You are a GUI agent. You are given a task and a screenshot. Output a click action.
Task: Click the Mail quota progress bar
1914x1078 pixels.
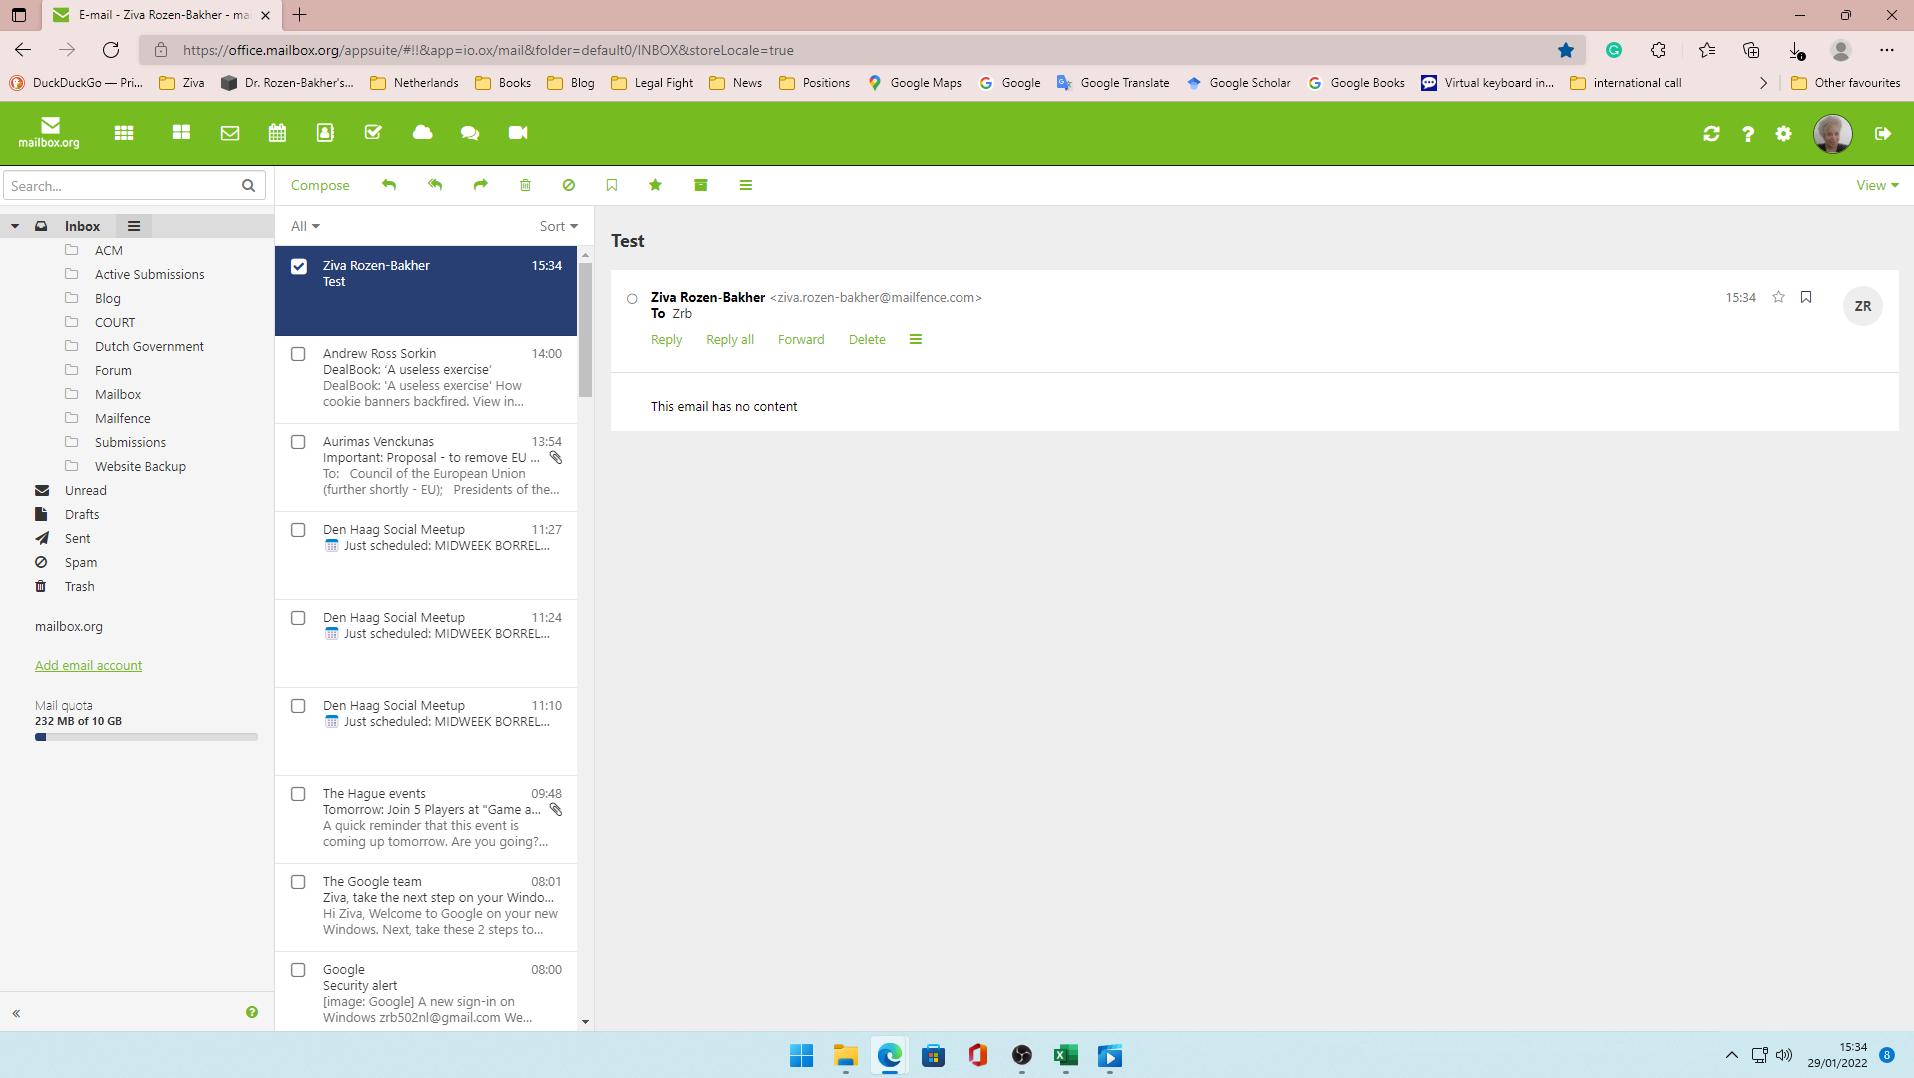tap(146, 737)
